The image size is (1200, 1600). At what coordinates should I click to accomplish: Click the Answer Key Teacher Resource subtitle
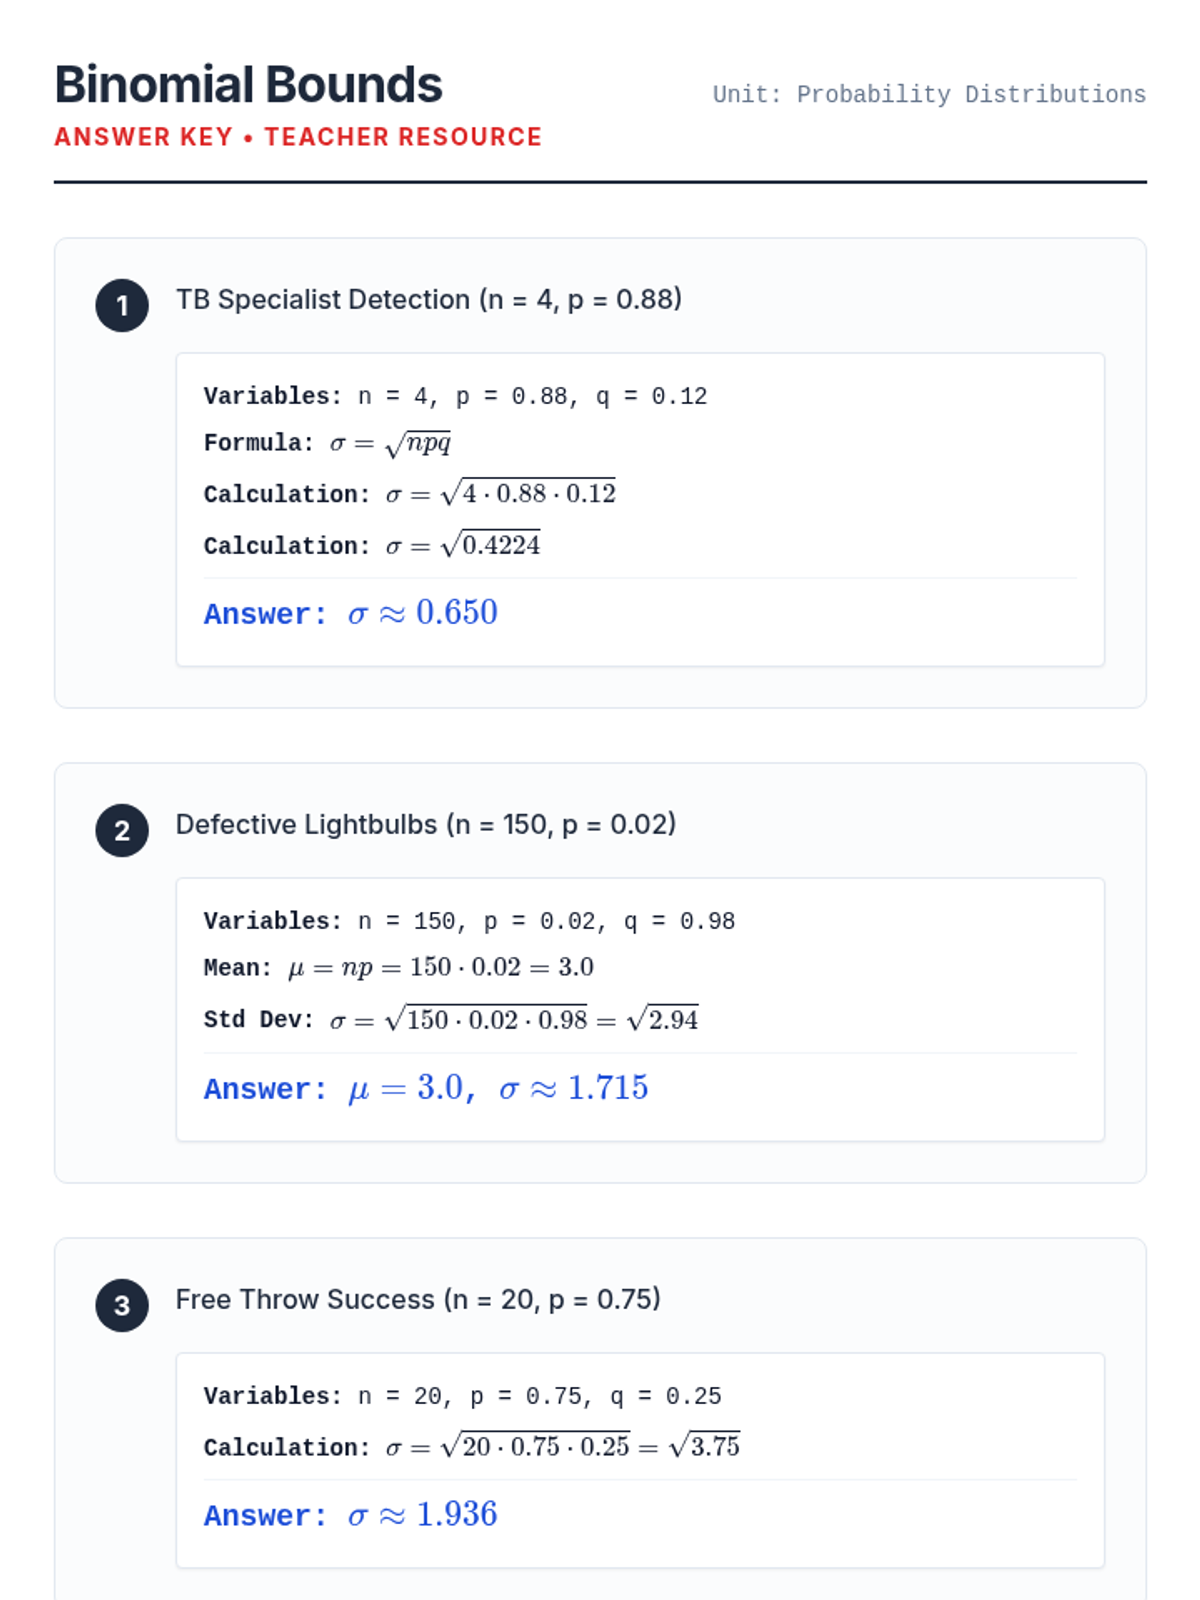pyautogui.click(x=298, y=137)
